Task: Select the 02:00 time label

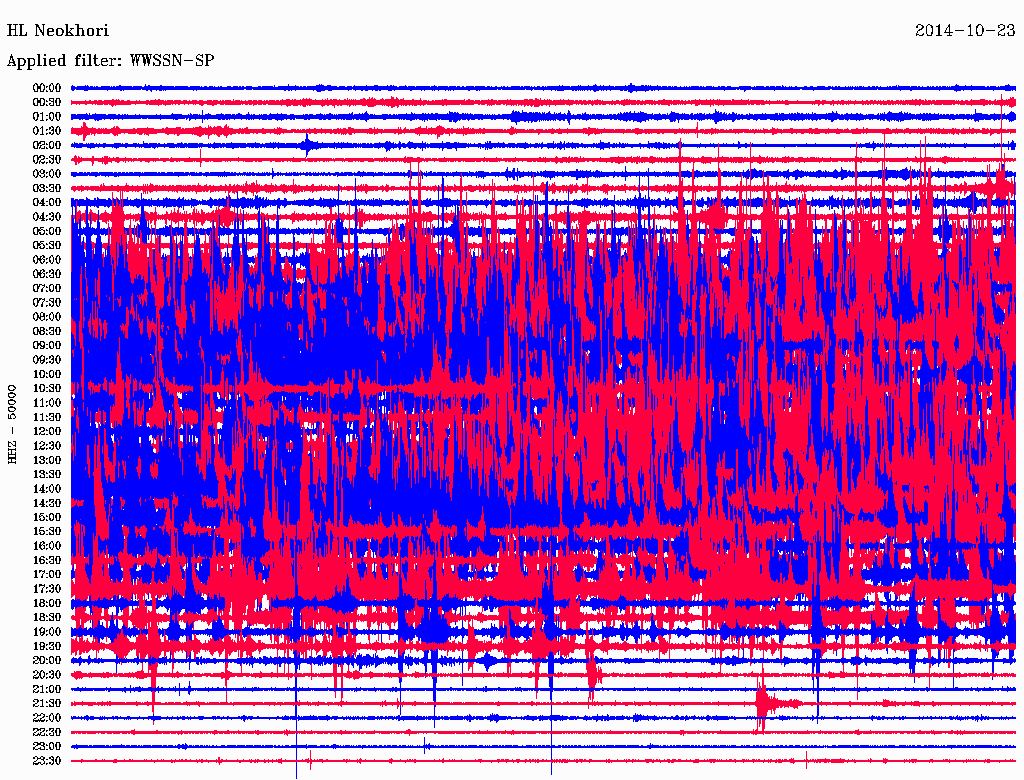Action: [x=46, y=145]
